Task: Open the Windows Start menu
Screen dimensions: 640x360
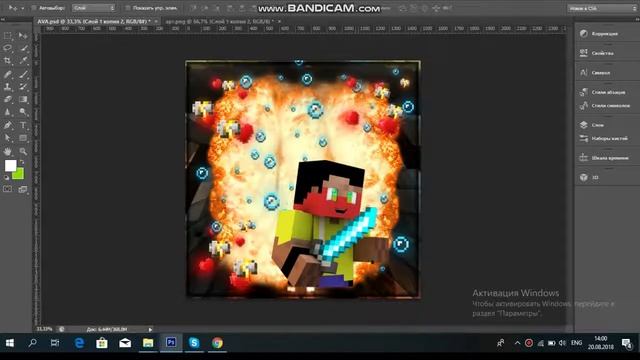Action: 9,343
